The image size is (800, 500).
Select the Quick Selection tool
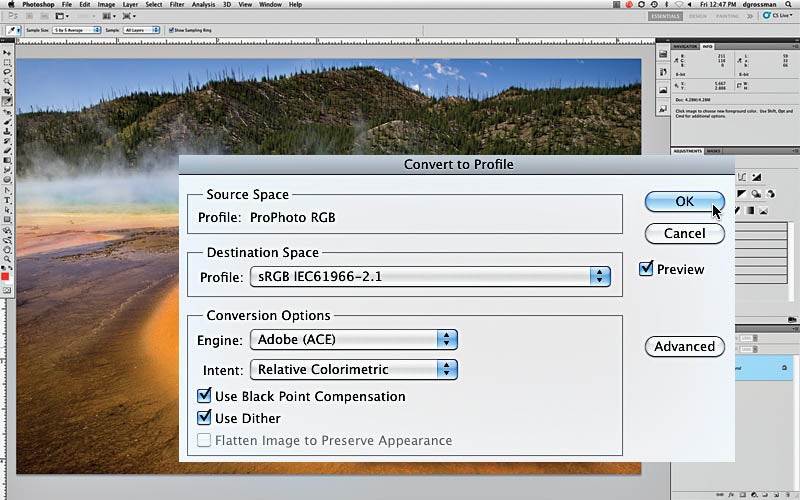point(7,82)
